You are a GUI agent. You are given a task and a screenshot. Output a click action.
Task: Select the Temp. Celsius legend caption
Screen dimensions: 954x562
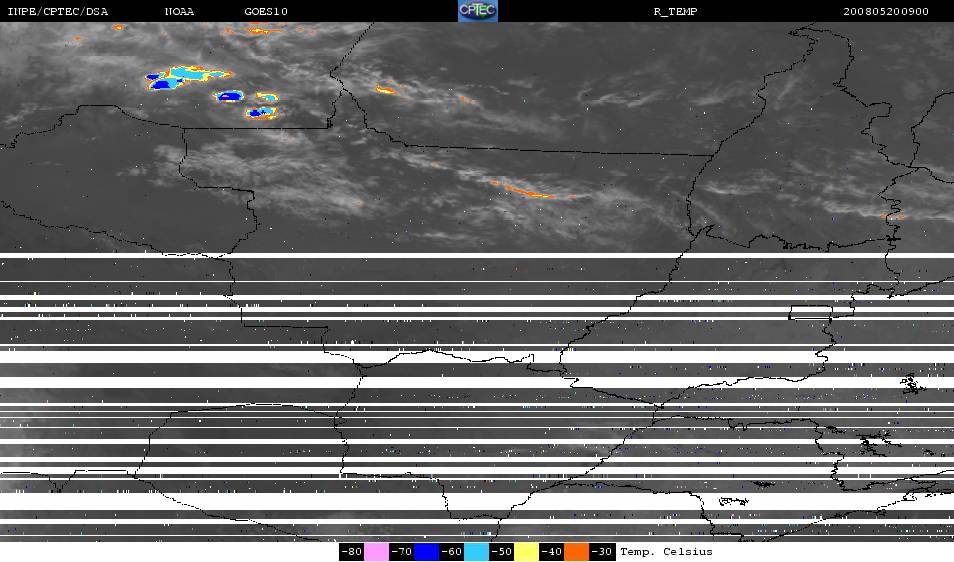point(666,552)
